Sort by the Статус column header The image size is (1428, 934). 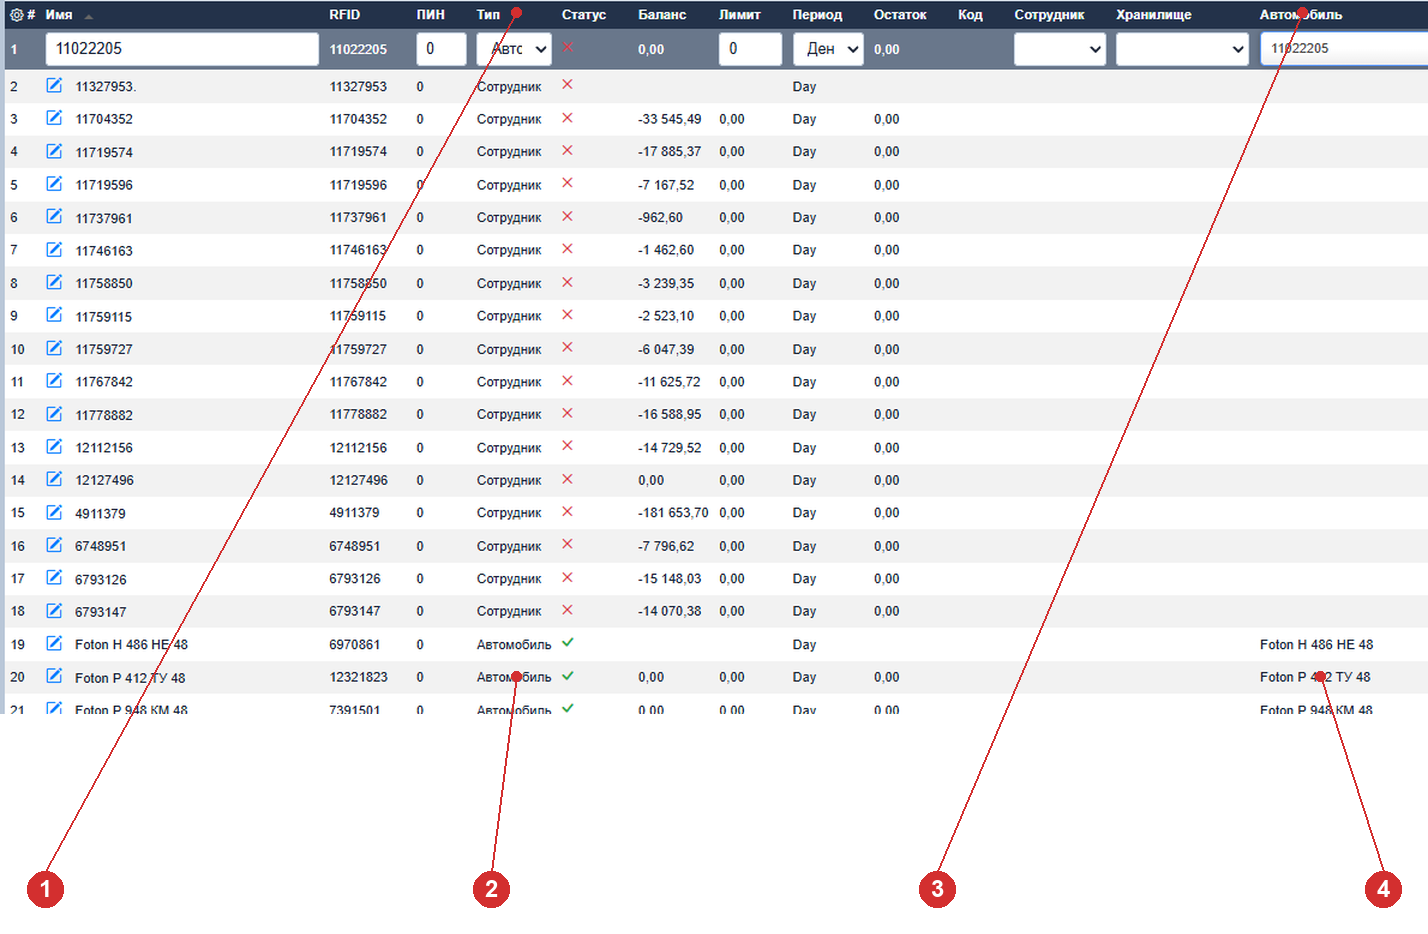click(584, 15)
